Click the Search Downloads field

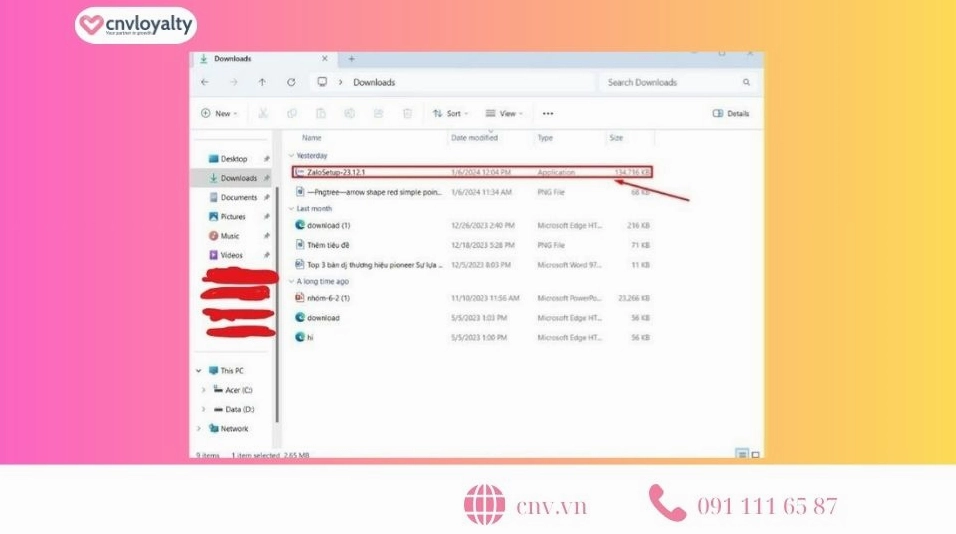677,82
